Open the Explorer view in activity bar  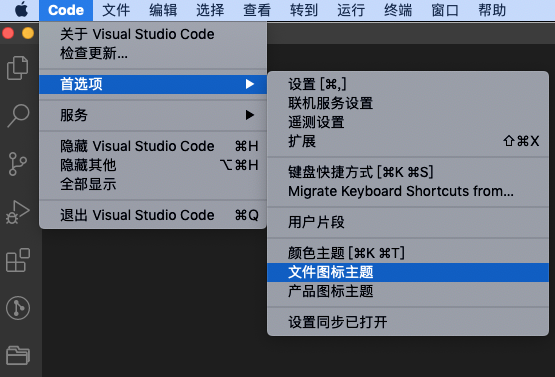17,68
